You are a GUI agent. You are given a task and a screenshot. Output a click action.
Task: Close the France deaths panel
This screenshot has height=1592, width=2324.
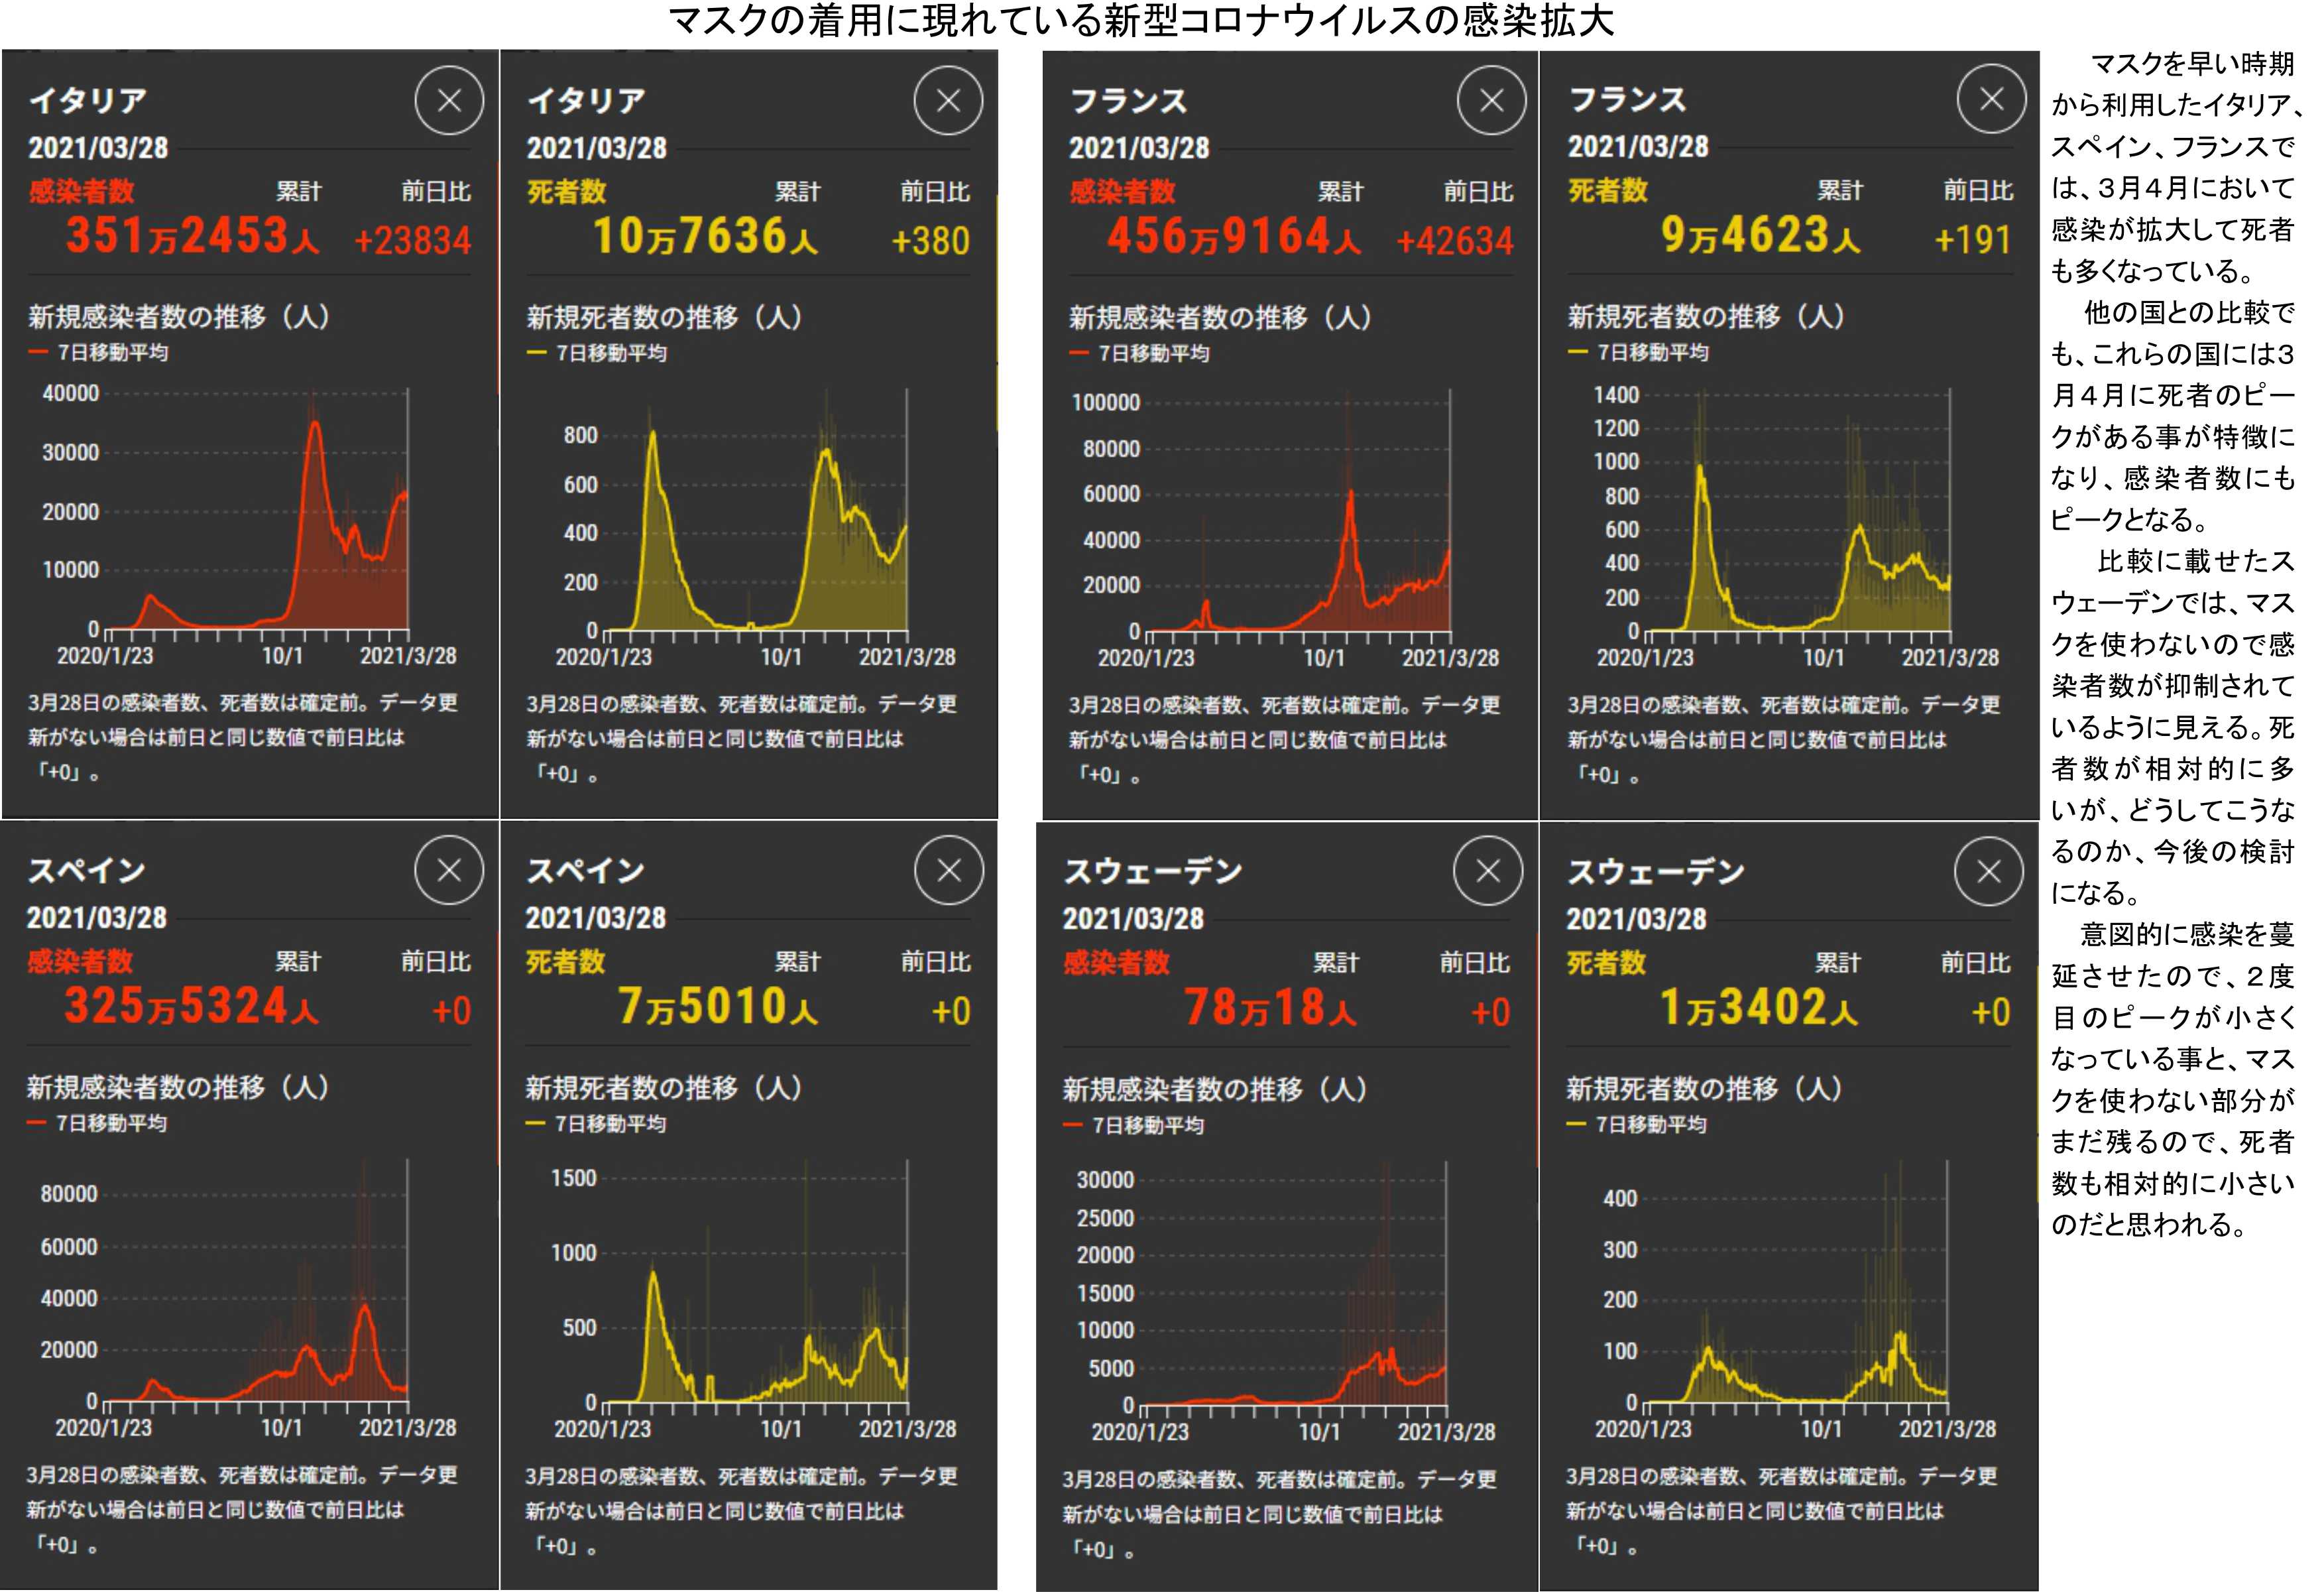[1991, 98]
